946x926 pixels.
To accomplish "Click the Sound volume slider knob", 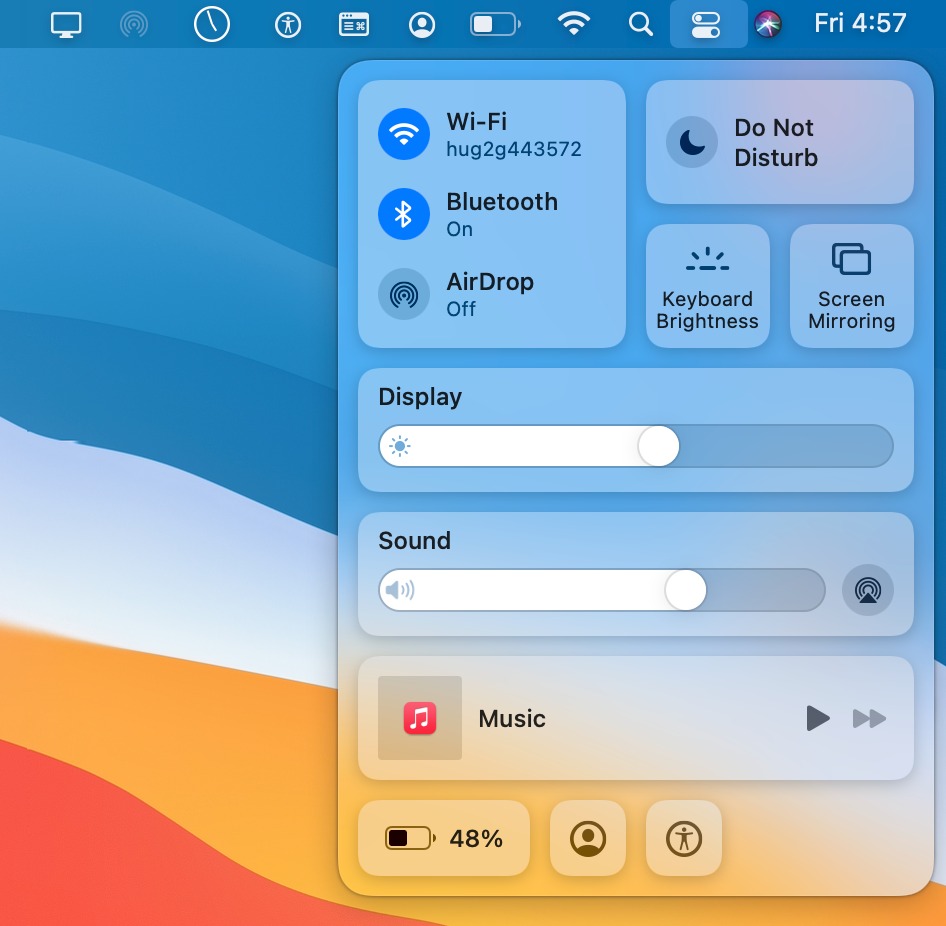I will pos(685,589).
